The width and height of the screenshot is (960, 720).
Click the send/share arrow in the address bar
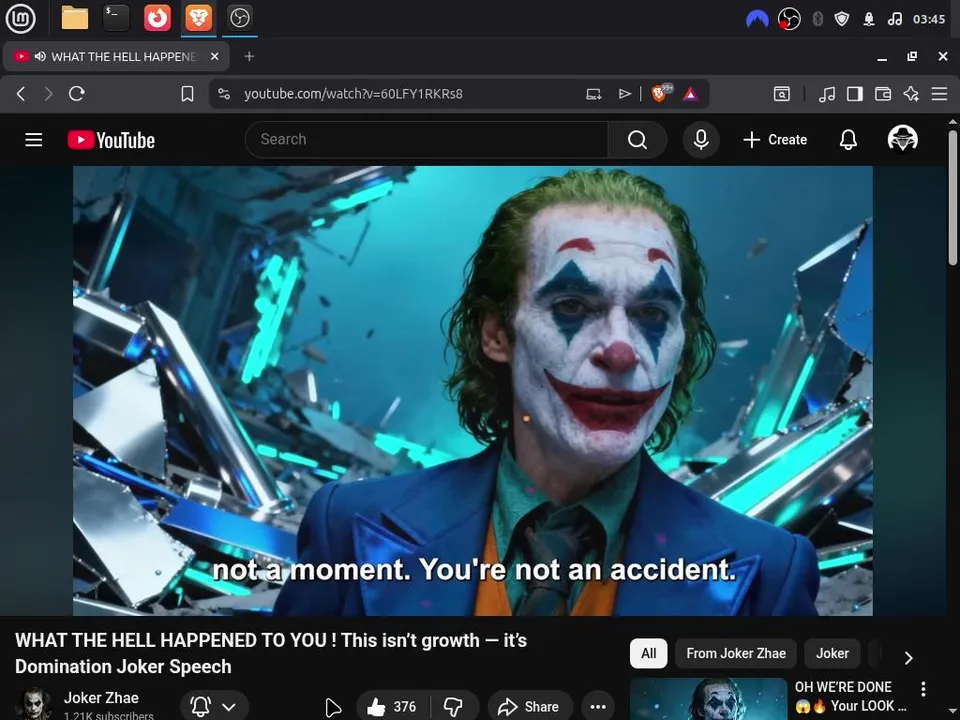(x=624, y=94)
